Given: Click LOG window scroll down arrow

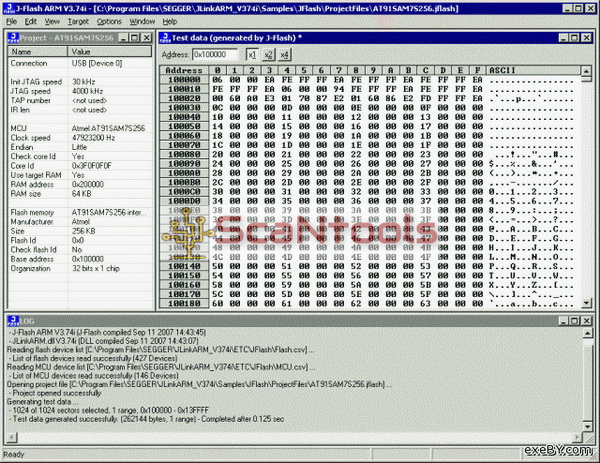Looking at the screenshot, I should pos(588,426).
